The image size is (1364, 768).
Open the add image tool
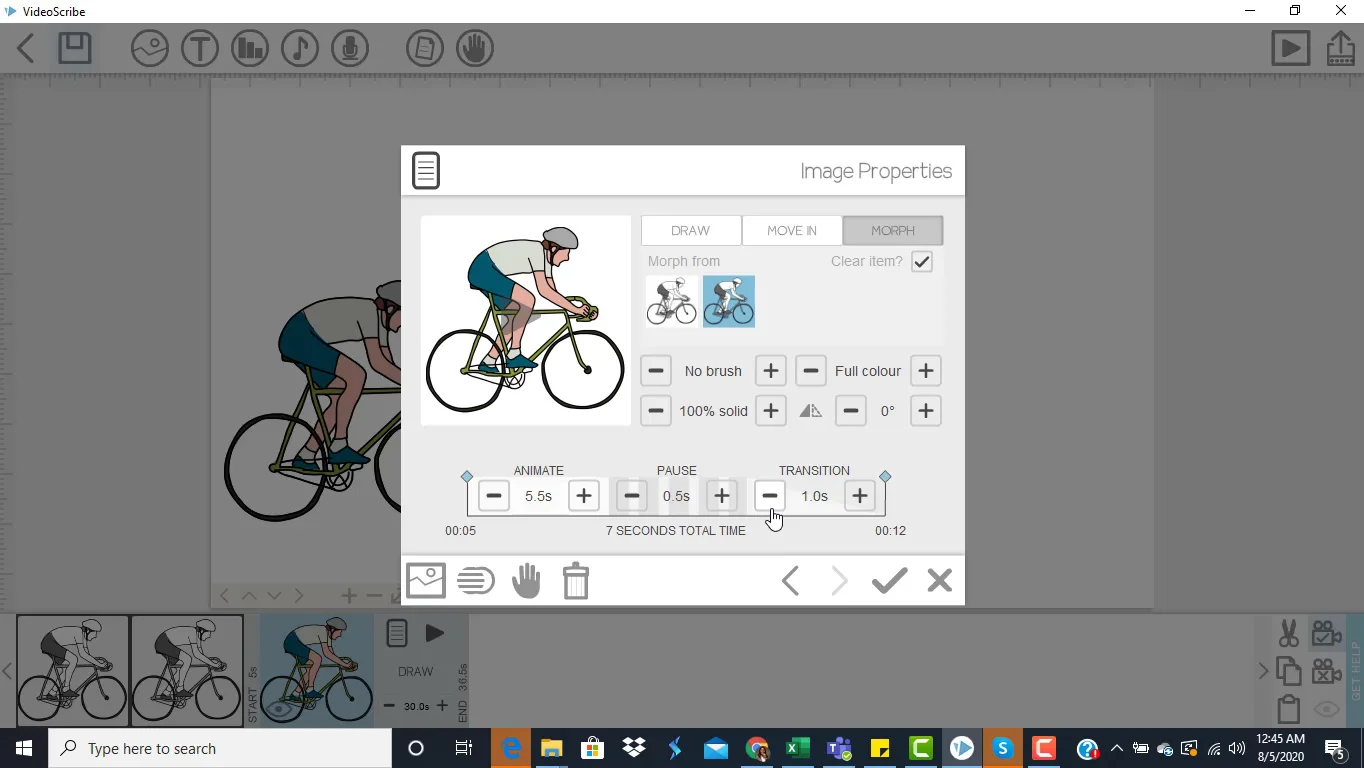click(150, 48)
